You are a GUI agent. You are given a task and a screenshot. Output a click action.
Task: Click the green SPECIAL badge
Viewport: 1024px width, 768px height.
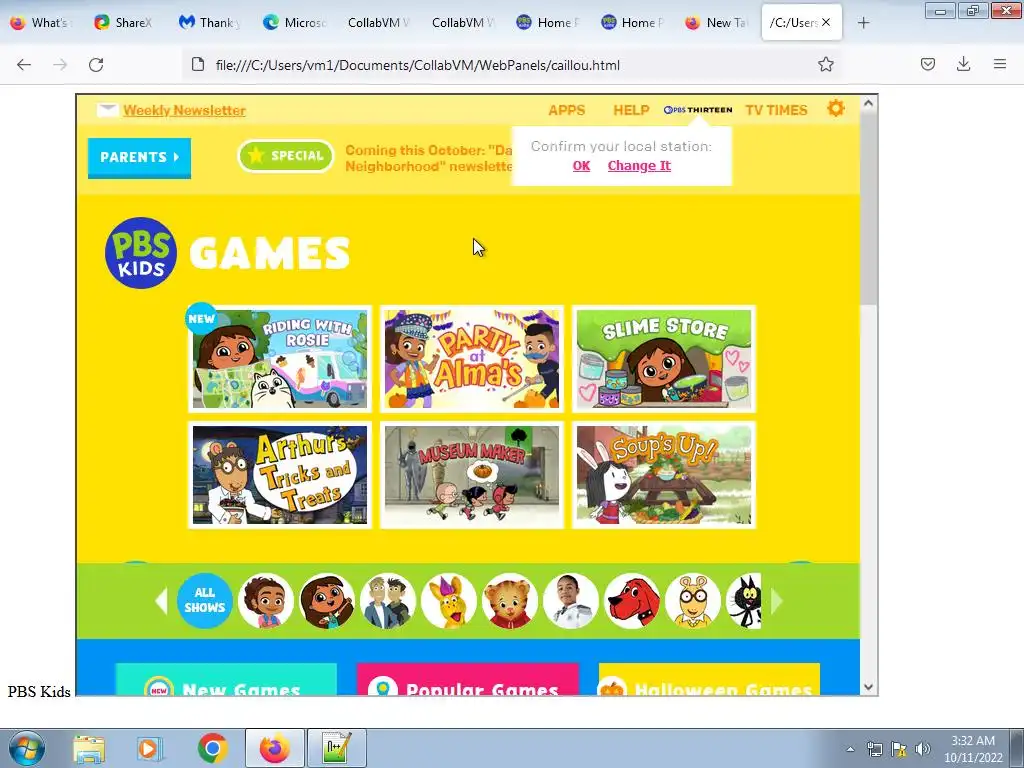pos(285,156)
